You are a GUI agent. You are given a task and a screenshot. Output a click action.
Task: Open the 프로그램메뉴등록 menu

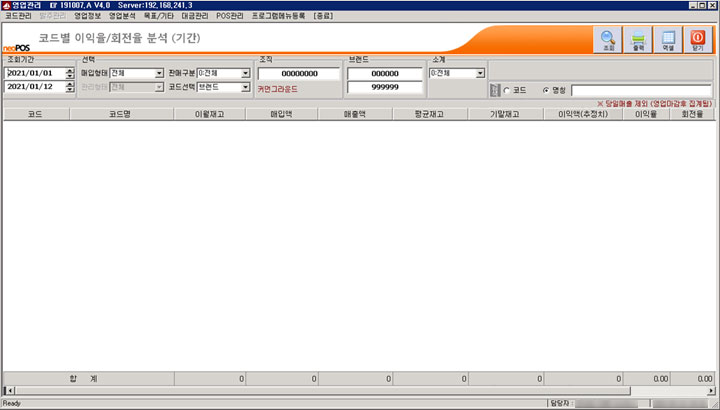[278, 16]
